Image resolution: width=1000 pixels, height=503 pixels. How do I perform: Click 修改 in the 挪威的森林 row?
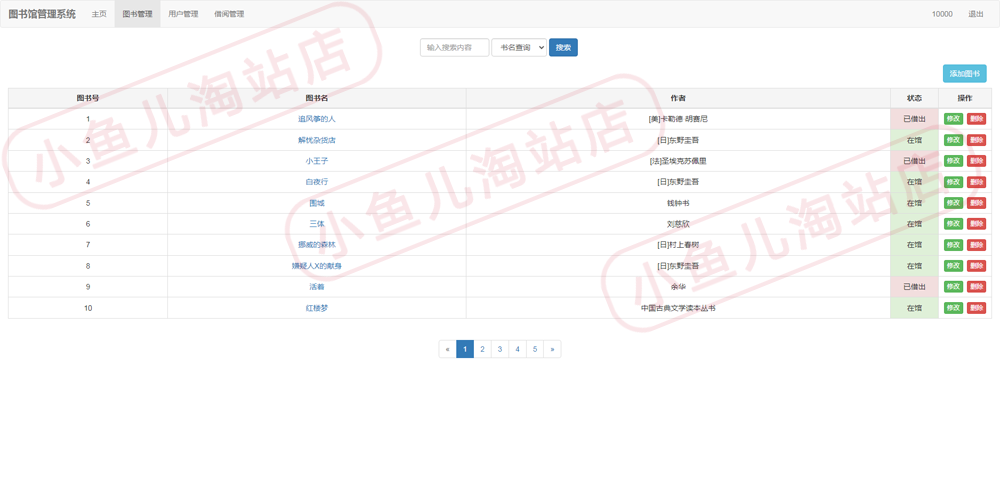953,245
